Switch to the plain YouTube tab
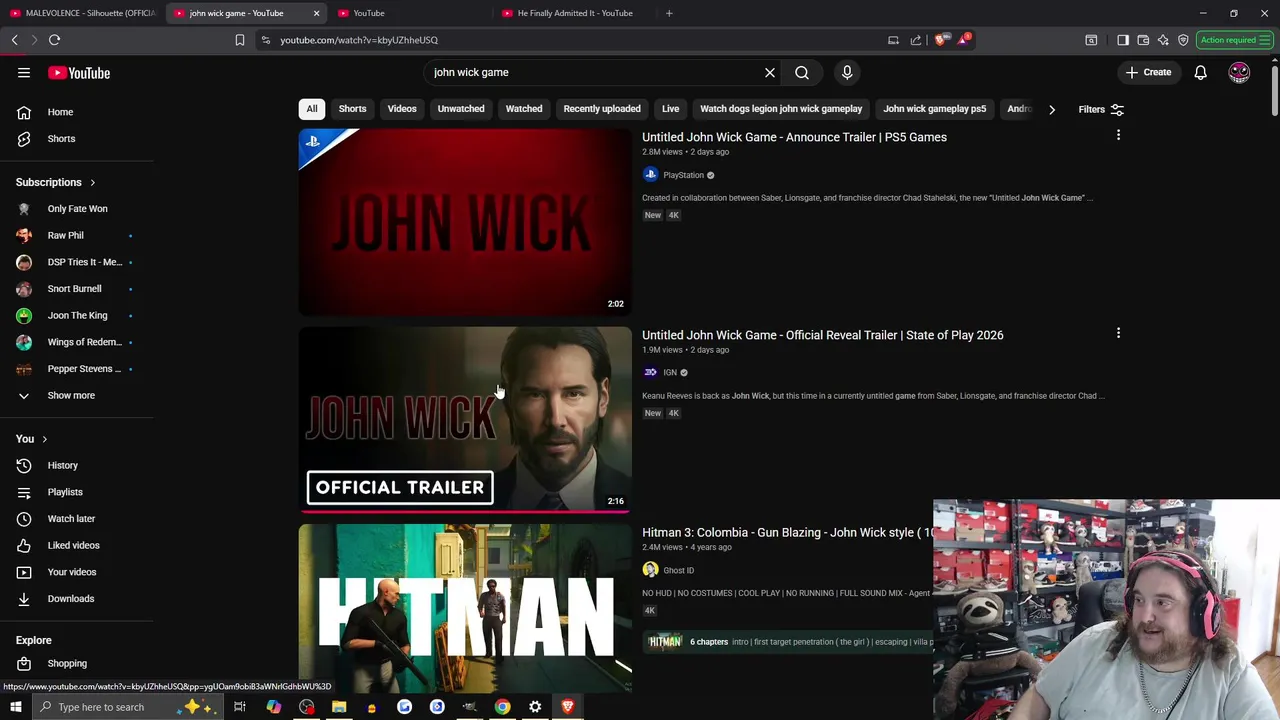This screenshot has height=720, width=1280. (x=410, y=13)
